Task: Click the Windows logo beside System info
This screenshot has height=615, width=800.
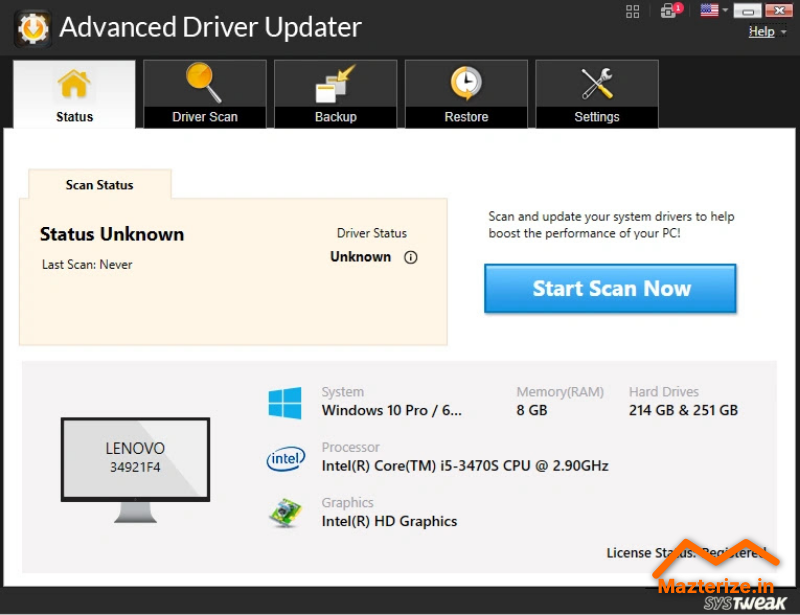Action: 287,402
